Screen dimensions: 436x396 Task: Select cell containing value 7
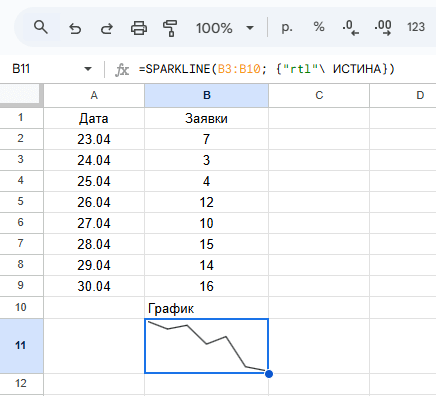[x=207, y=139]
